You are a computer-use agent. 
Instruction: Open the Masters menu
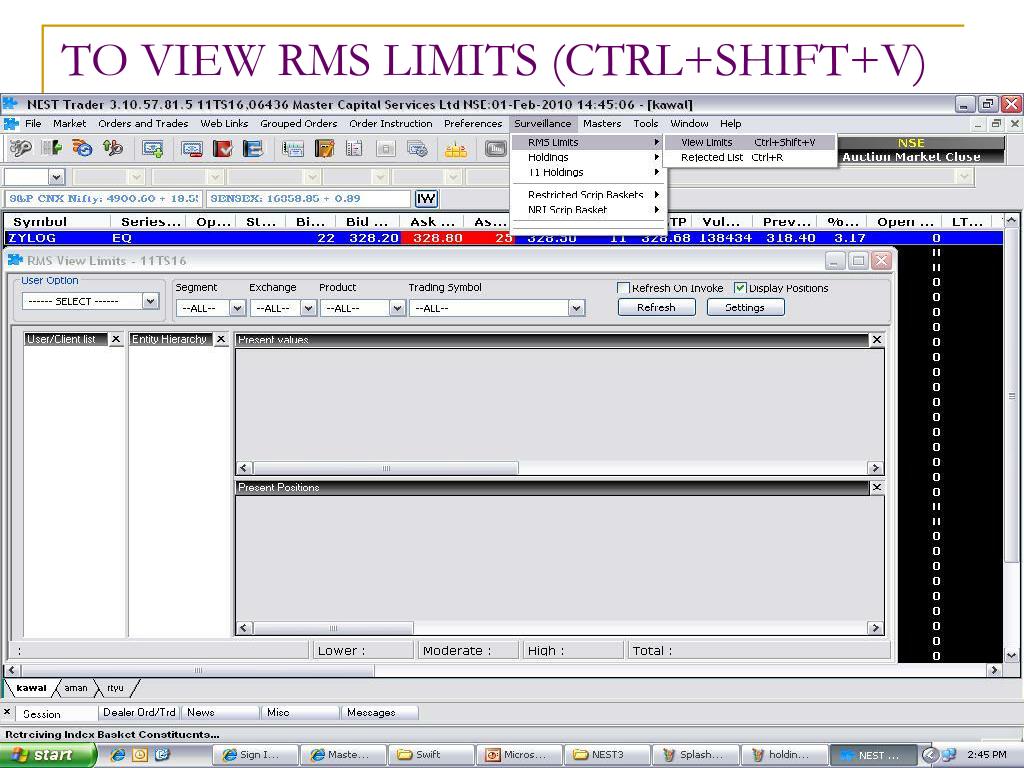[601, 123]
